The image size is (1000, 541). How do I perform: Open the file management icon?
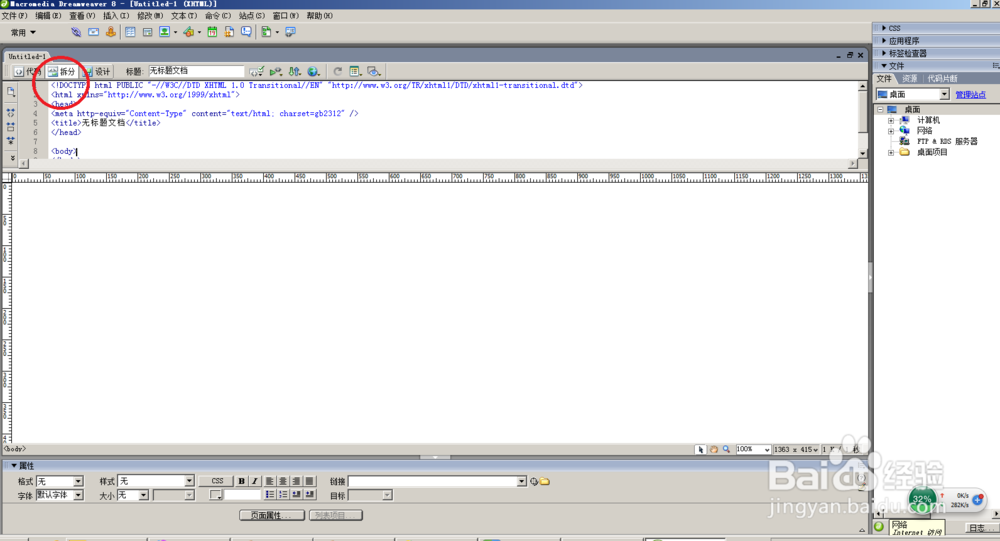(x=294, y=71)
